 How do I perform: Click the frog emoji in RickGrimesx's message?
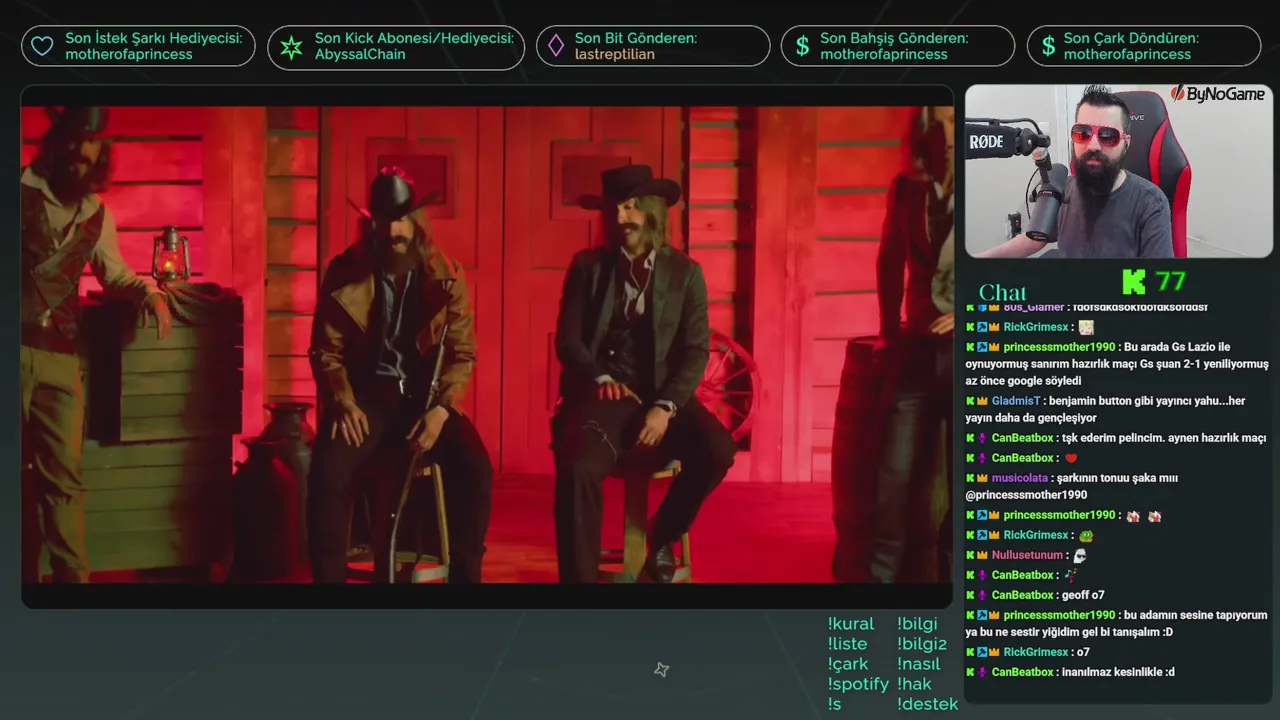click(x=1086, y=535)
